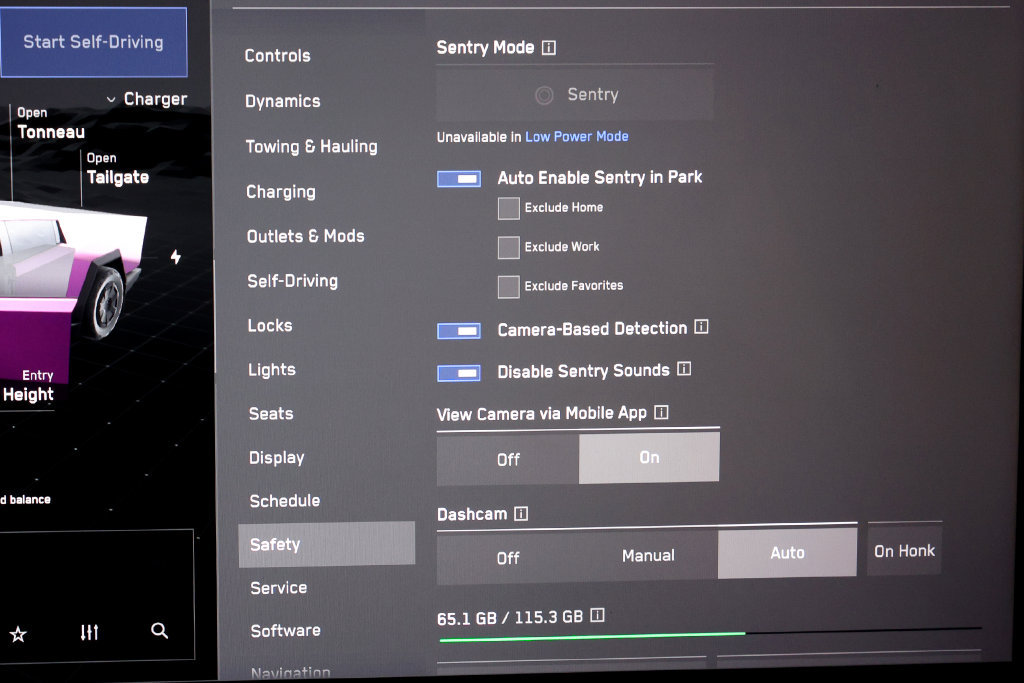
Task: Toggle Camera-Based Detection switch
Action: (458, 331)
